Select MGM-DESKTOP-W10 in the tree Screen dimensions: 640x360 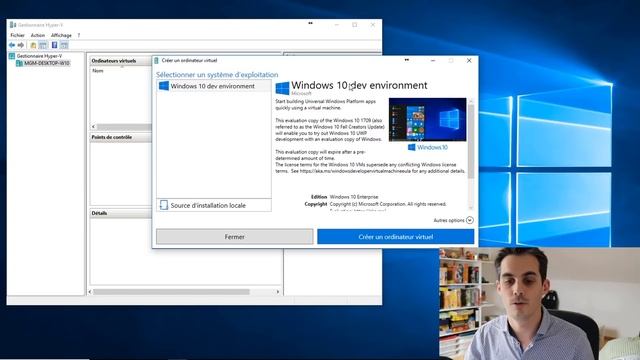tap(47, 63)
